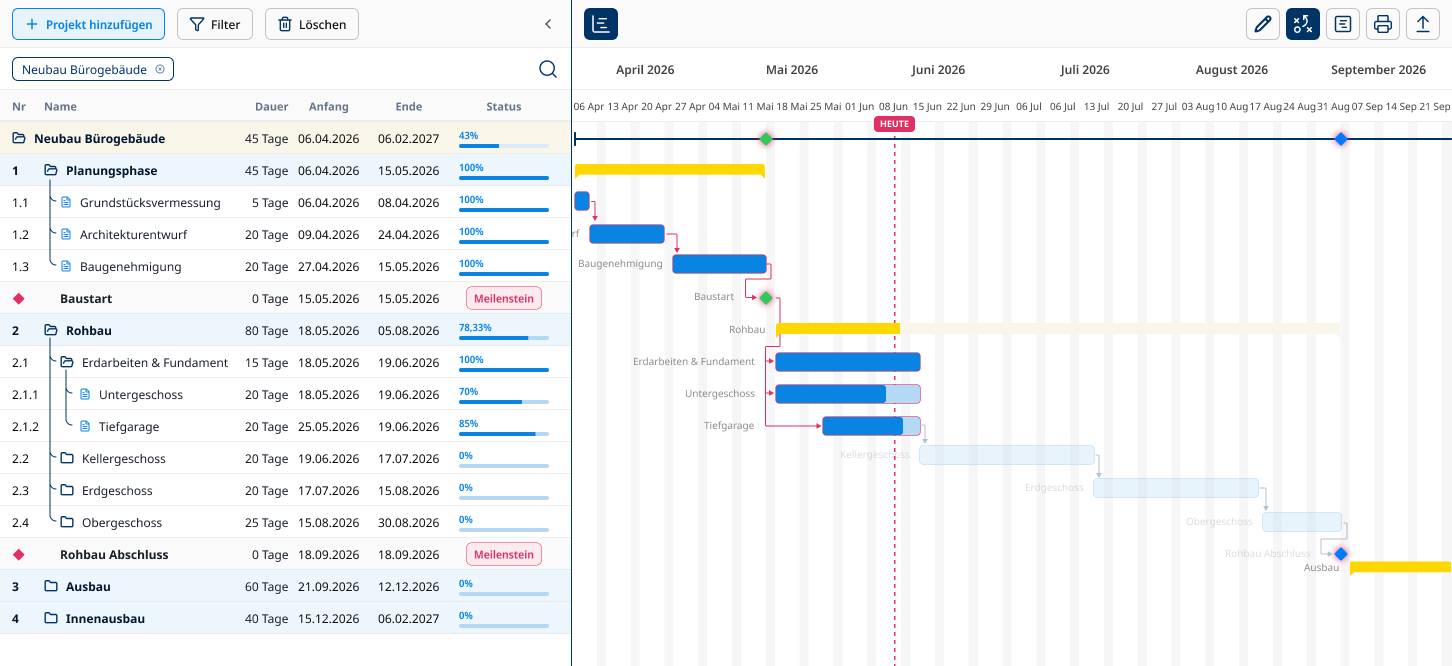Click the print icon
The height and width of the screenshot is (666, 1452).
coord(1383,24)
